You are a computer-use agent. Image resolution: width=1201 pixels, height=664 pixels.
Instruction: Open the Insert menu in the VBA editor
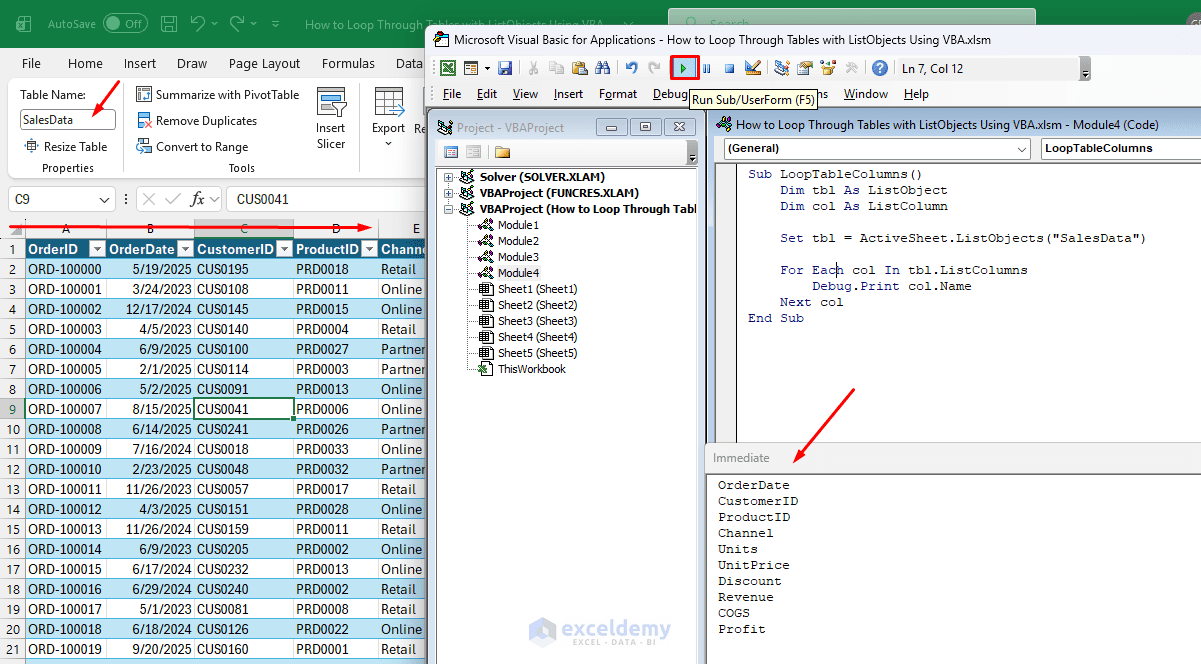click(568, 94)
